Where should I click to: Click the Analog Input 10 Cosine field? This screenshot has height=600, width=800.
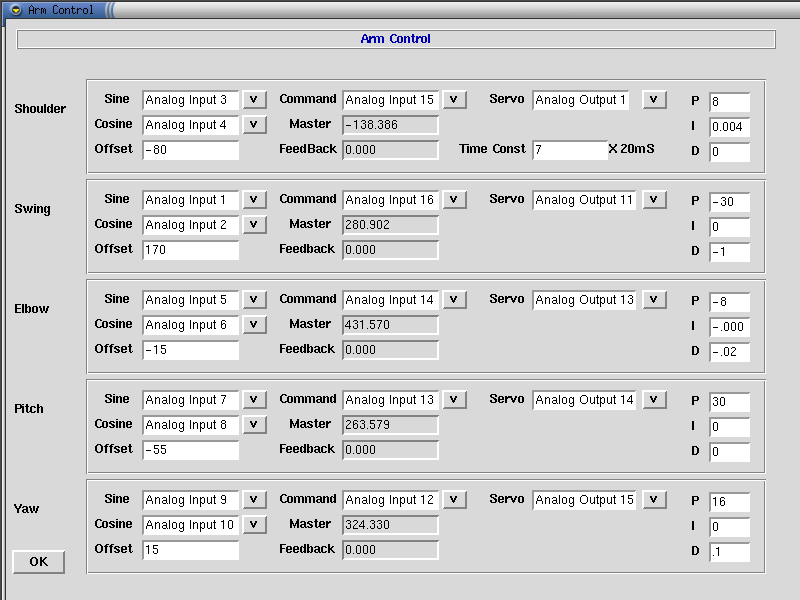pyautogui.click(x=191, y=525)
